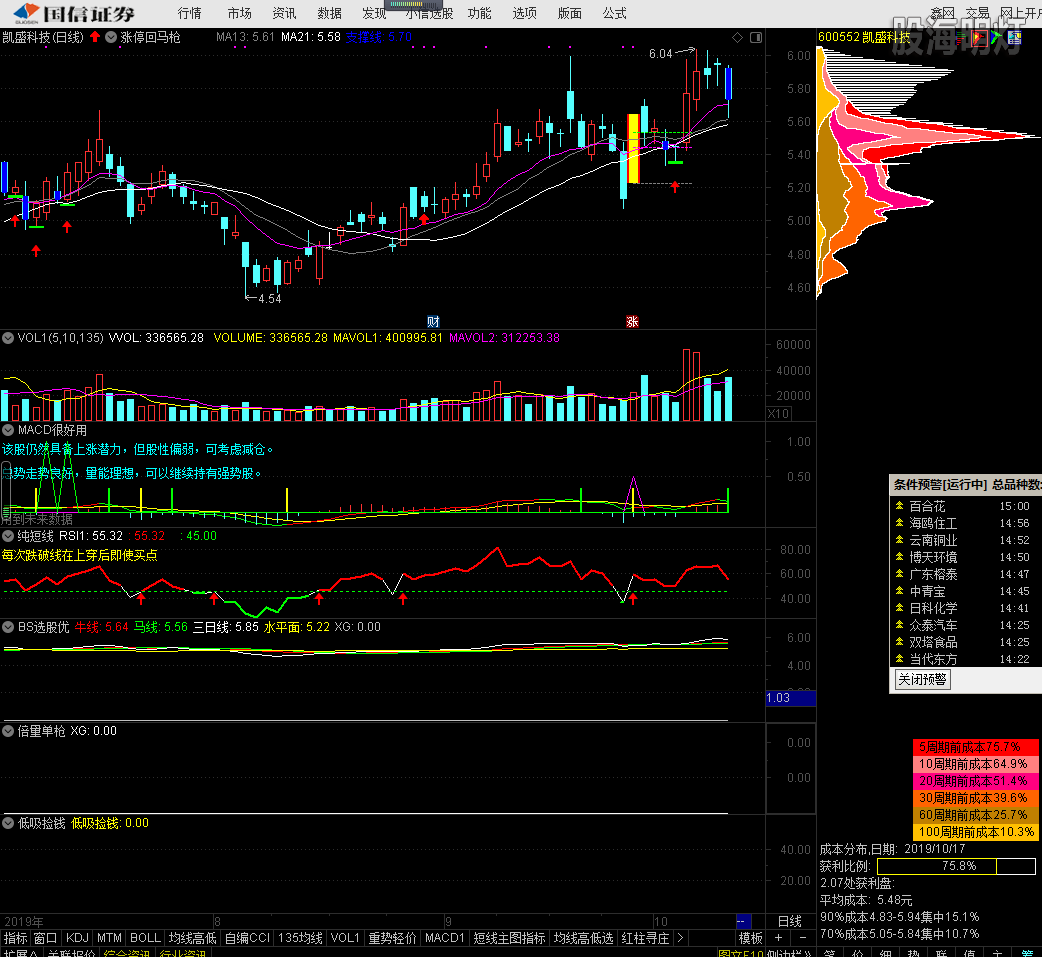Select the MACD1 indicator tab

[x=445, y=938]
